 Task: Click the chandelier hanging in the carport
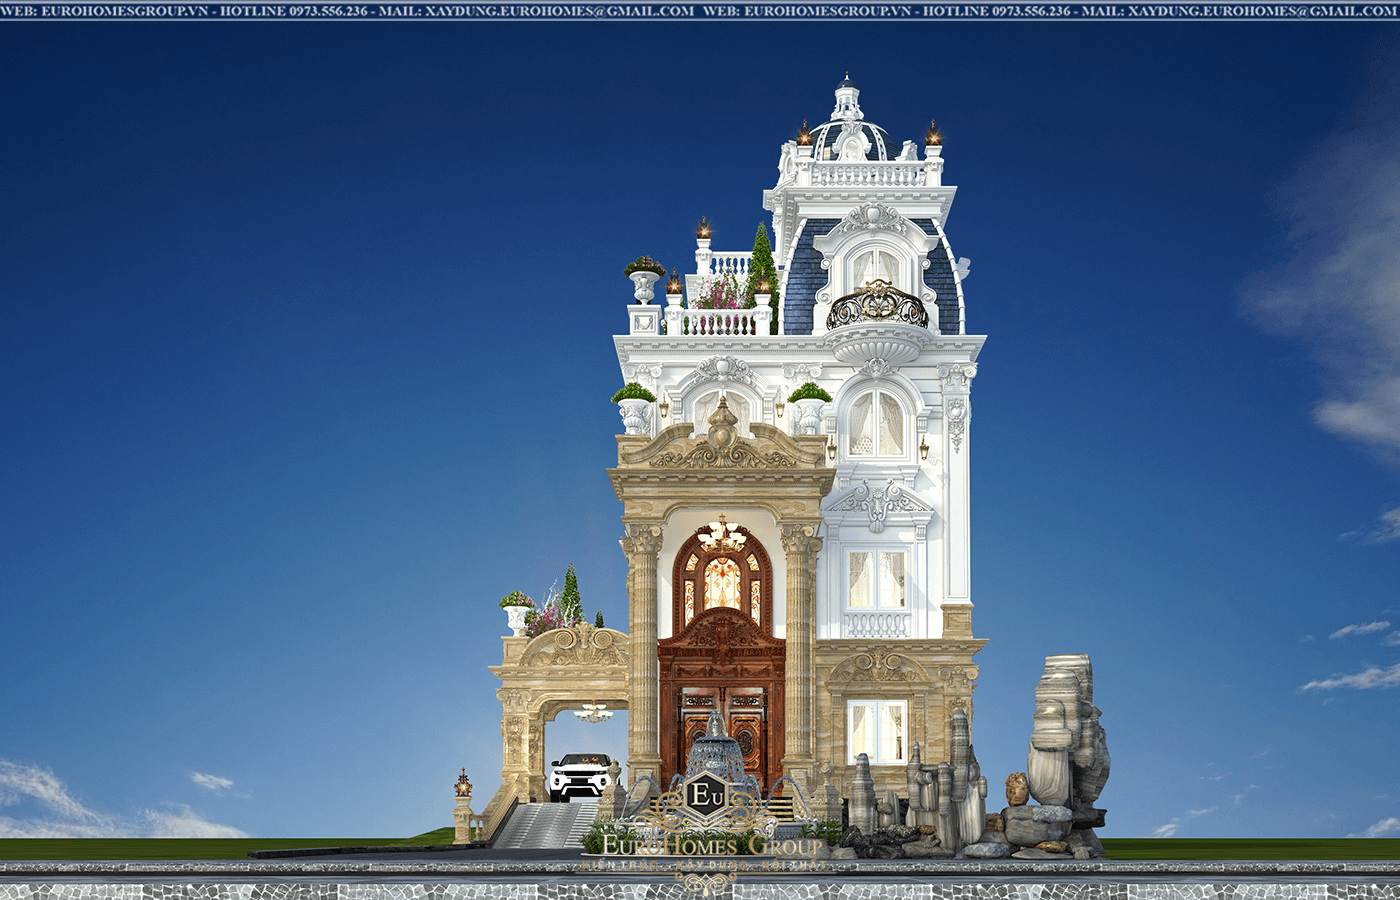593,712
